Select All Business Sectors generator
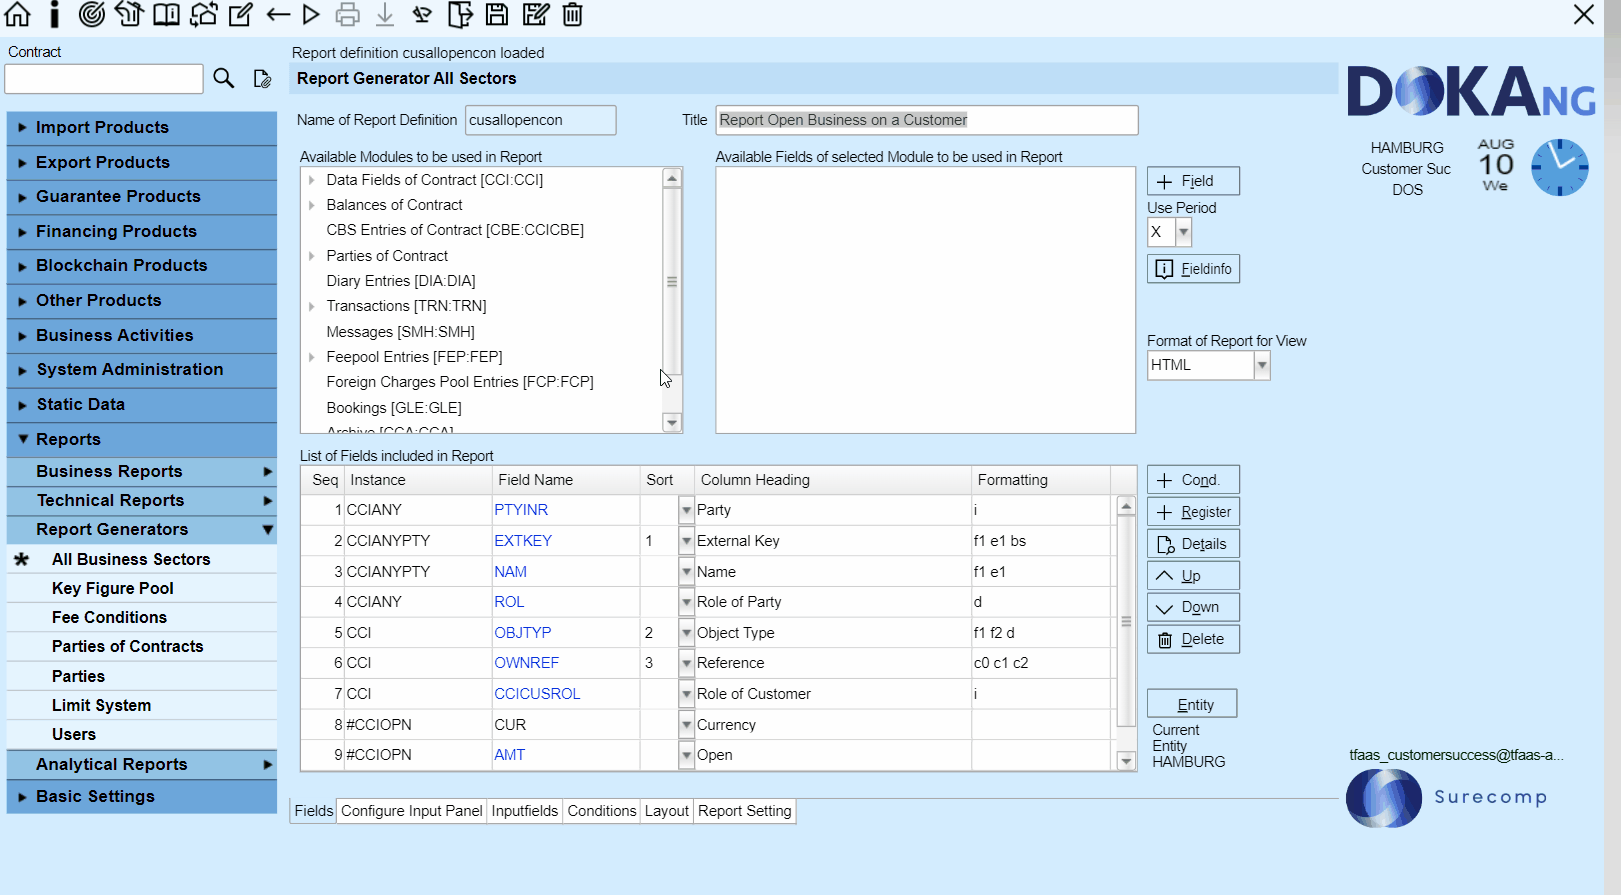1621x895 pixels. [x=142, y=559]
